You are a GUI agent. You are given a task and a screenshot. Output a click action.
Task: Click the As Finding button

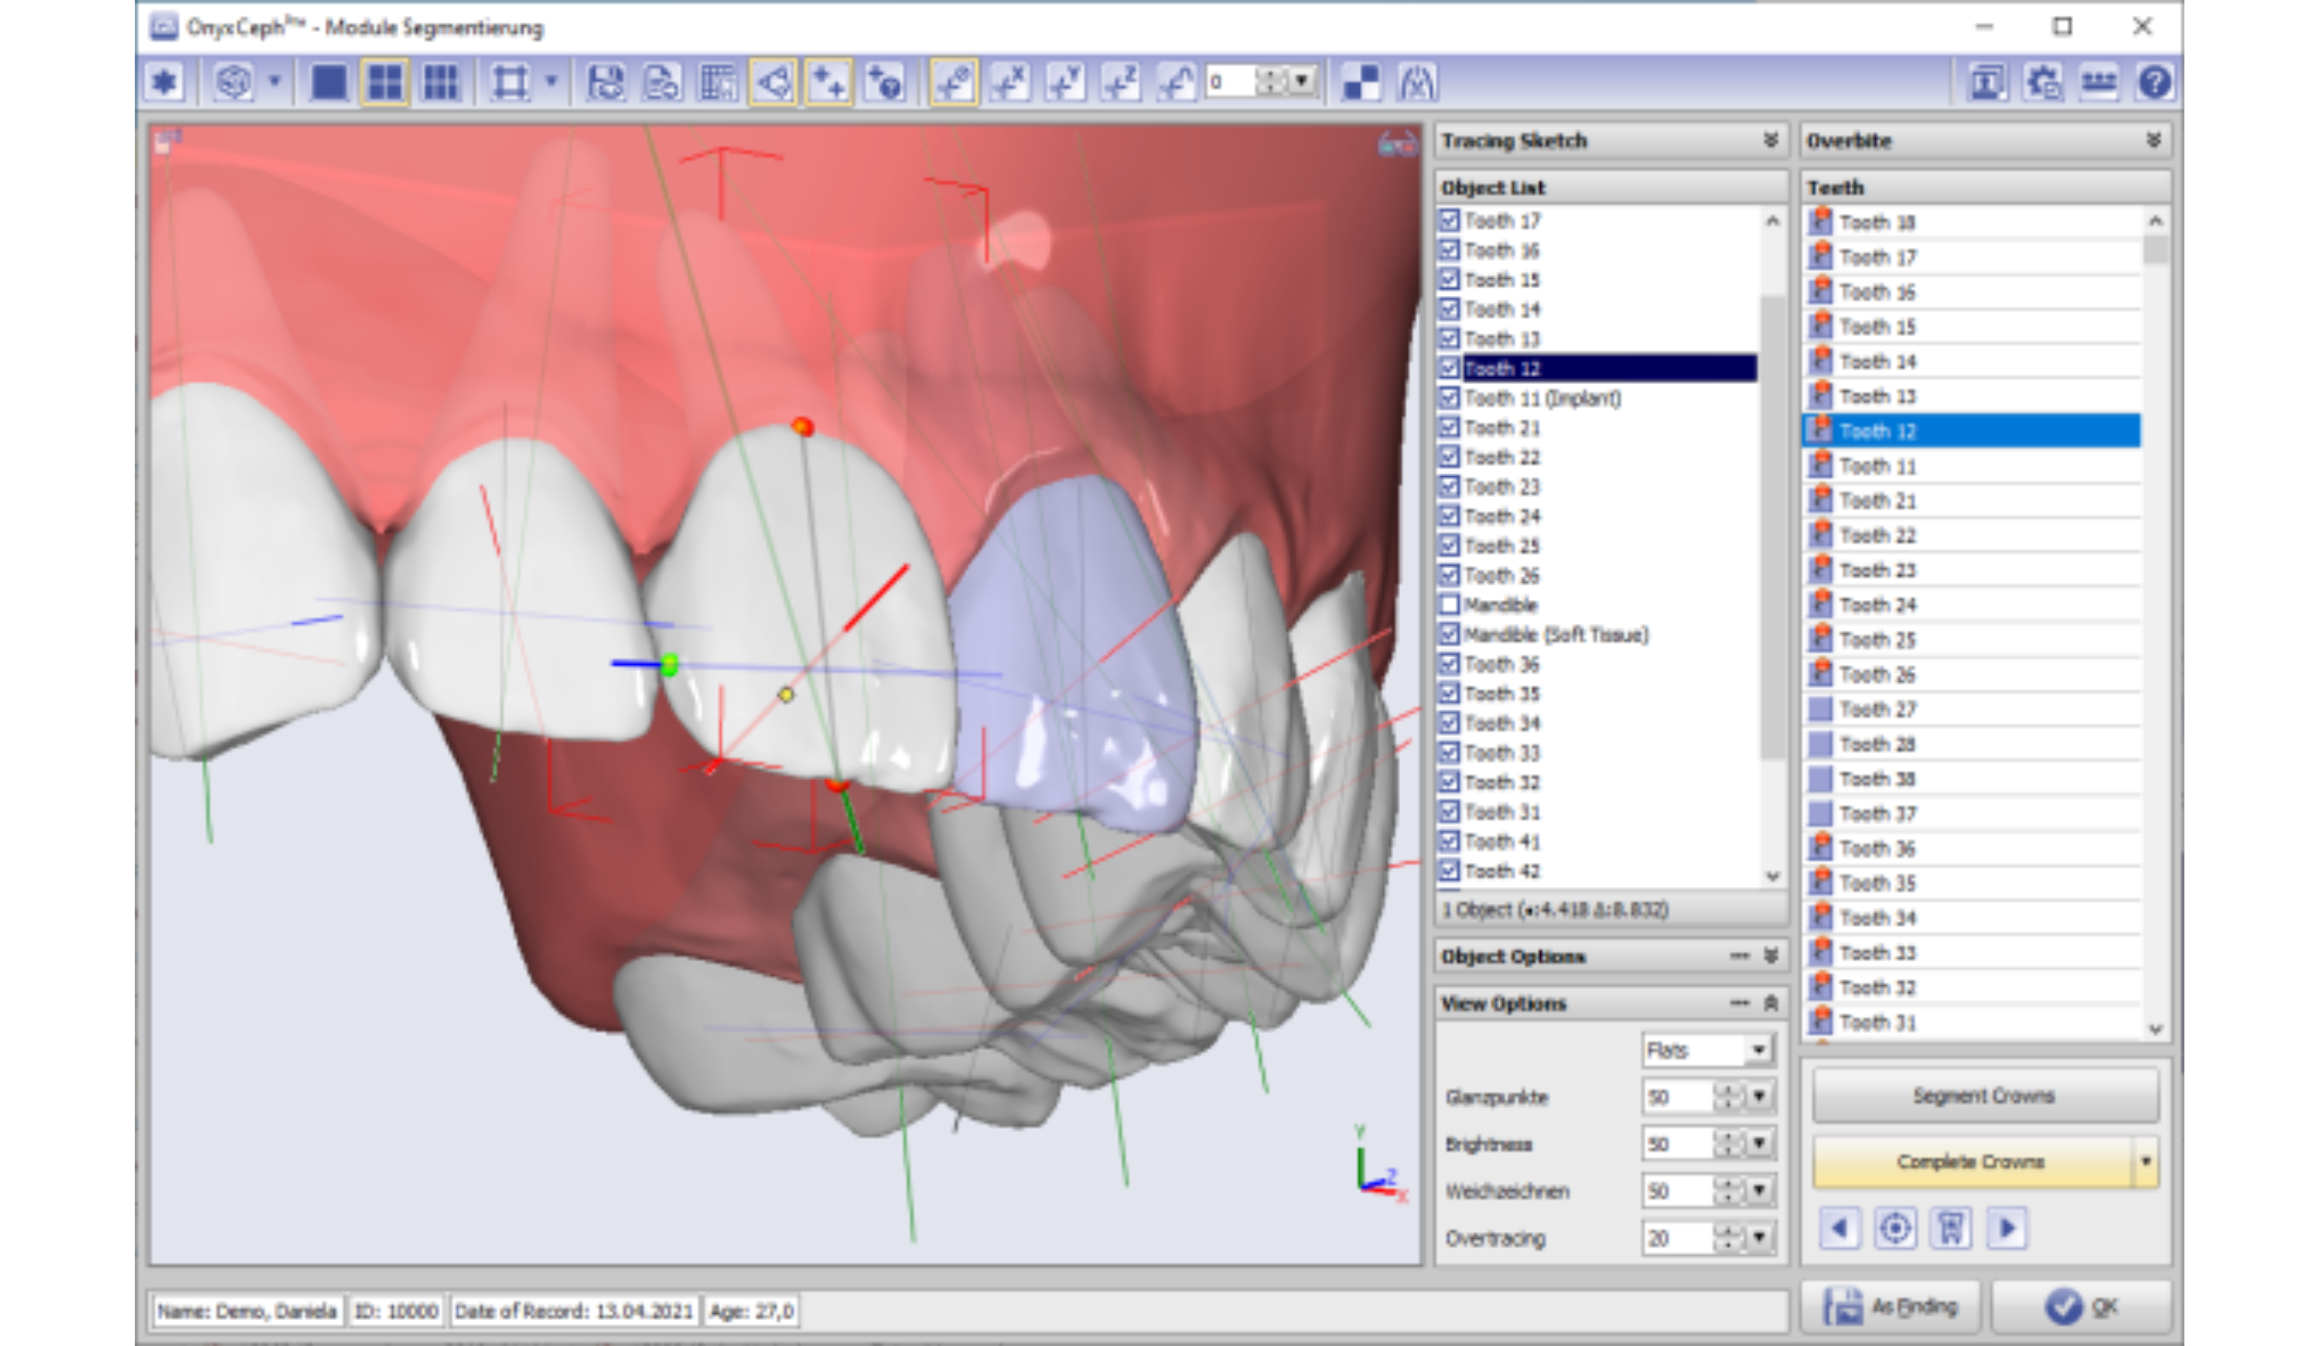[x=1890, y=1305]
